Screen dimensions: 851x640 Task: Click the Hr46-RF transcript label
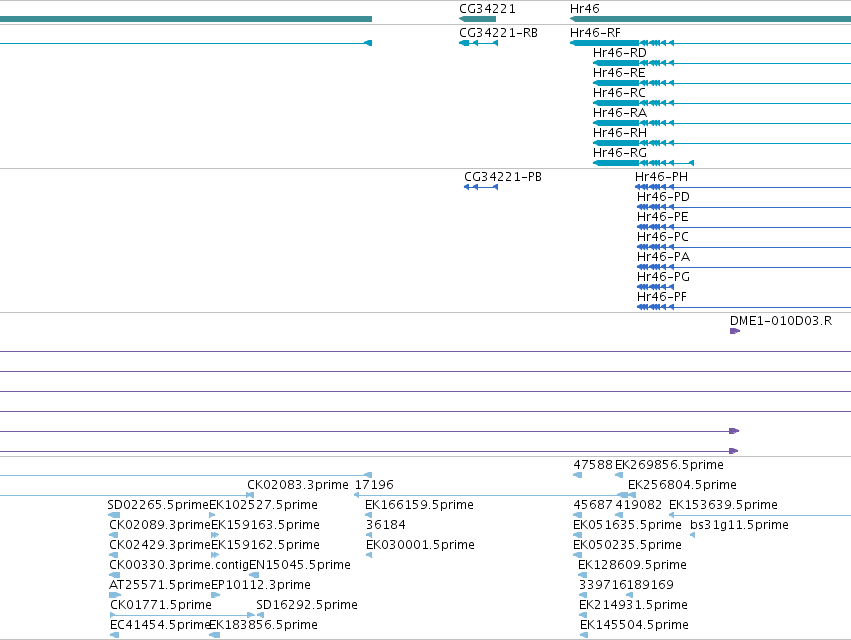[595, 33]
